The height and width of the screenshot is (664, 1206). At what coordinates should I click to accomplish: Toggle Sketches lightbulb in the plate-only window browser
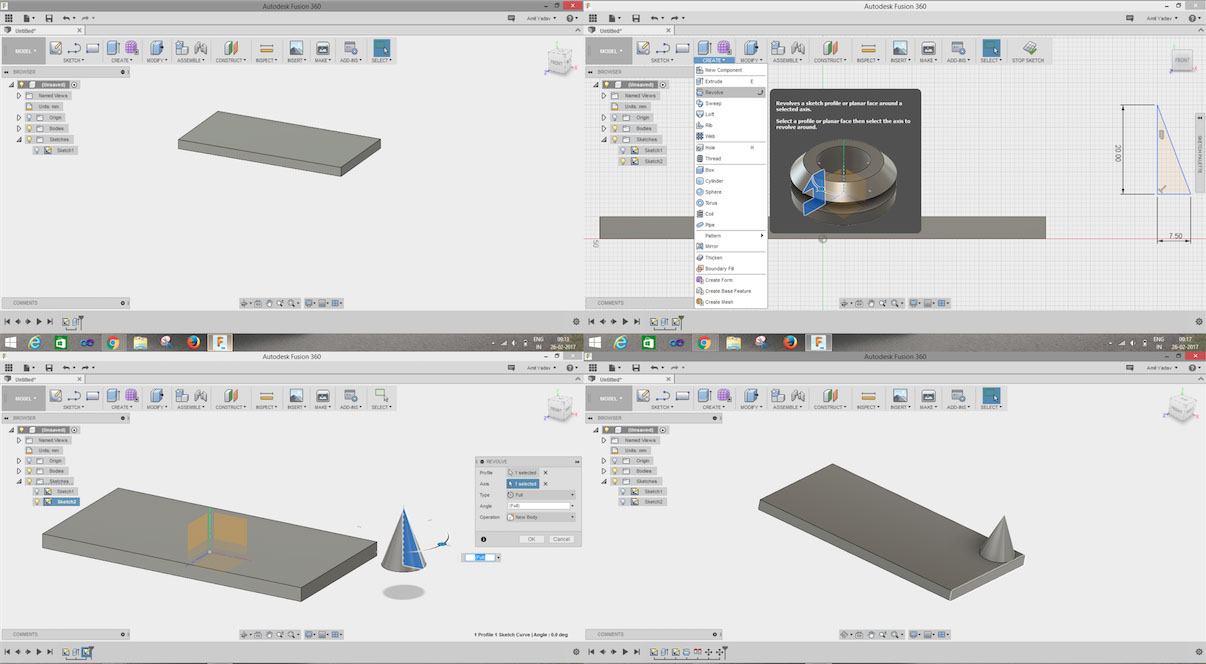tap(28, 139)
